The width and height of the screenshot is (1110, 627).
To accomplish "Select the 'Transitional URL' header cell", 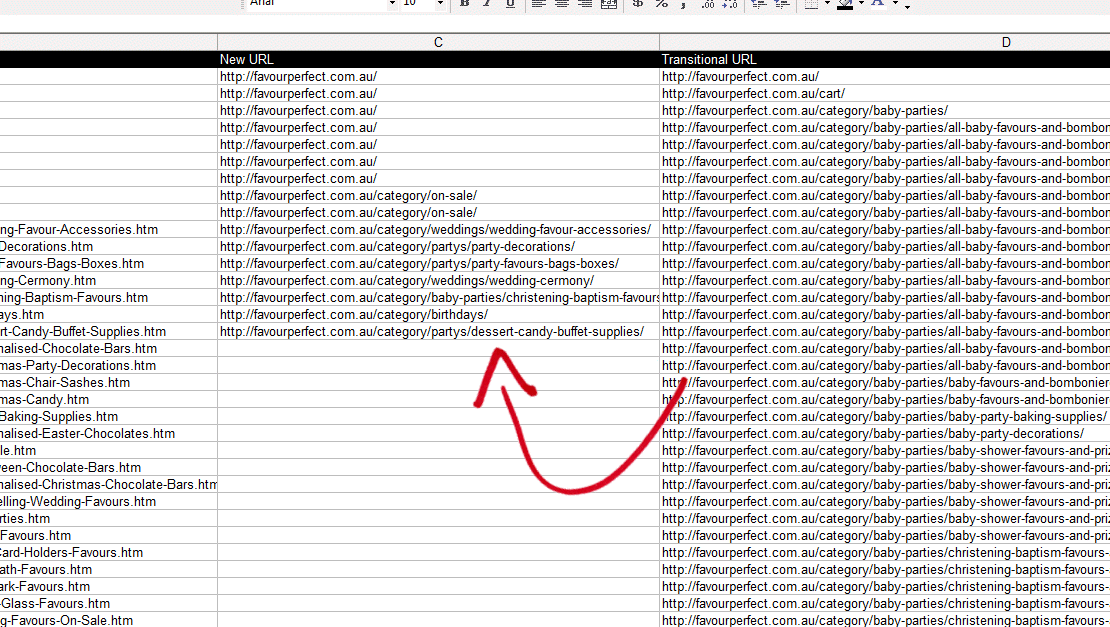I will coord(885,59).
